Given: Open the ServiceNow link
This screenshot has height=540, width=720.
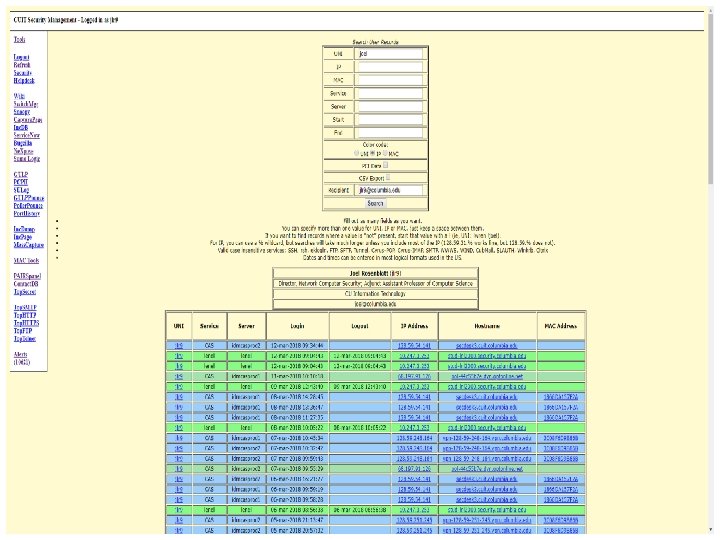Looking at the screenshot, I should (x=27, y=135).
